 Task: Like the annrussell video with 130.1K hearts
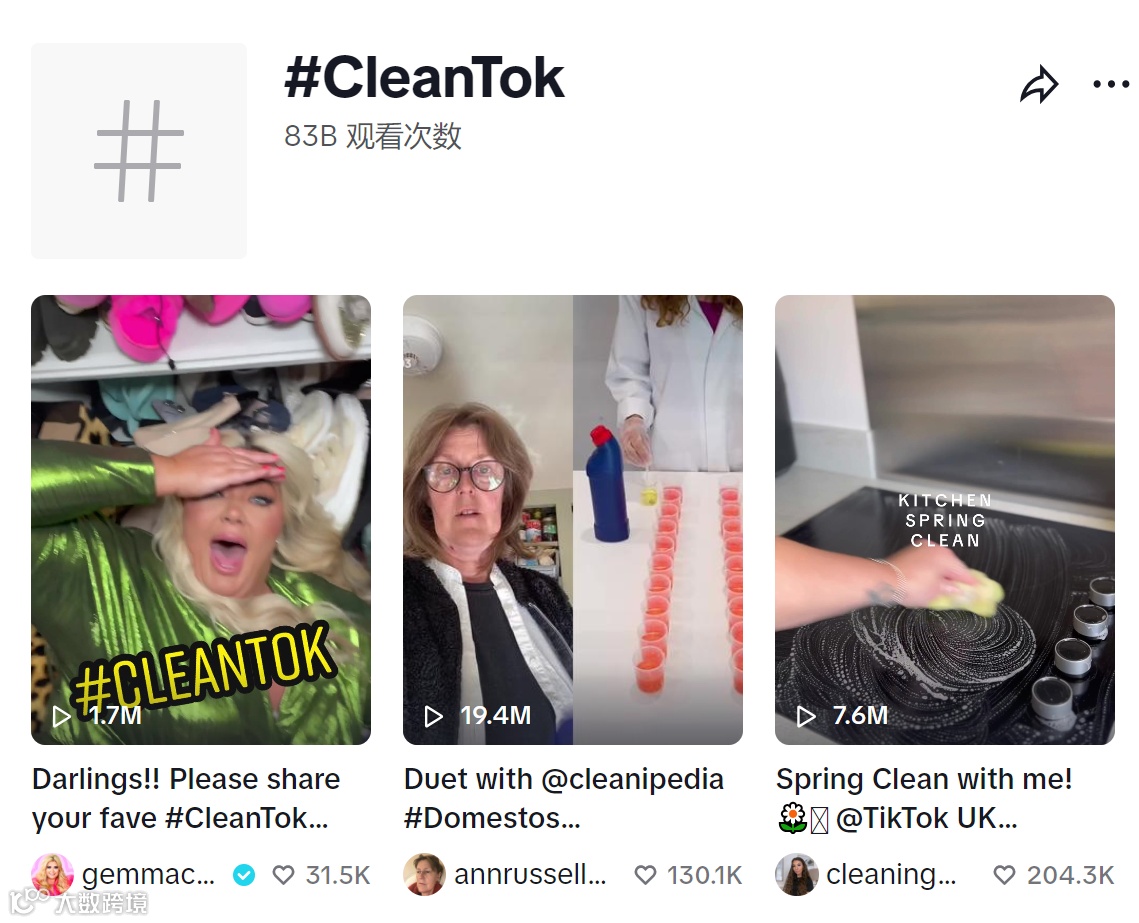[x=645, y=874]
